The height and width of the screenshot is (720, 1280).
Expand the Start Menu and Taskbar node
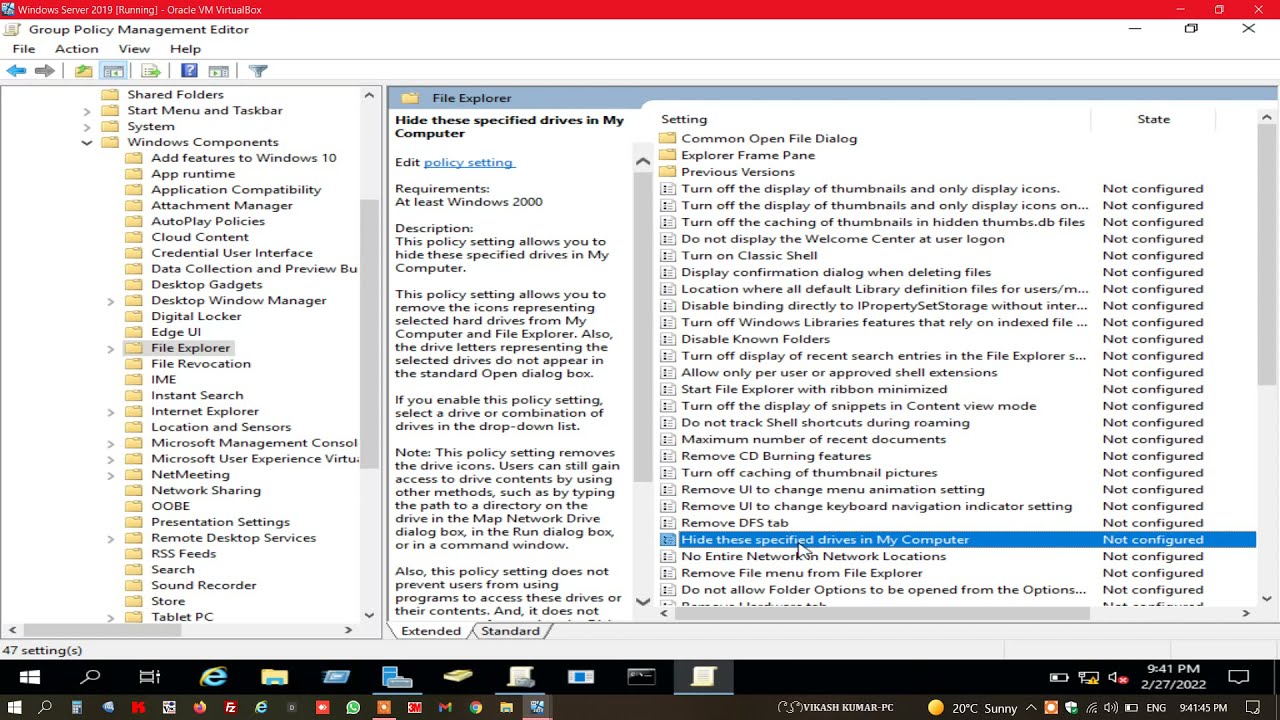pyautogui.click(x=87, y=111)
